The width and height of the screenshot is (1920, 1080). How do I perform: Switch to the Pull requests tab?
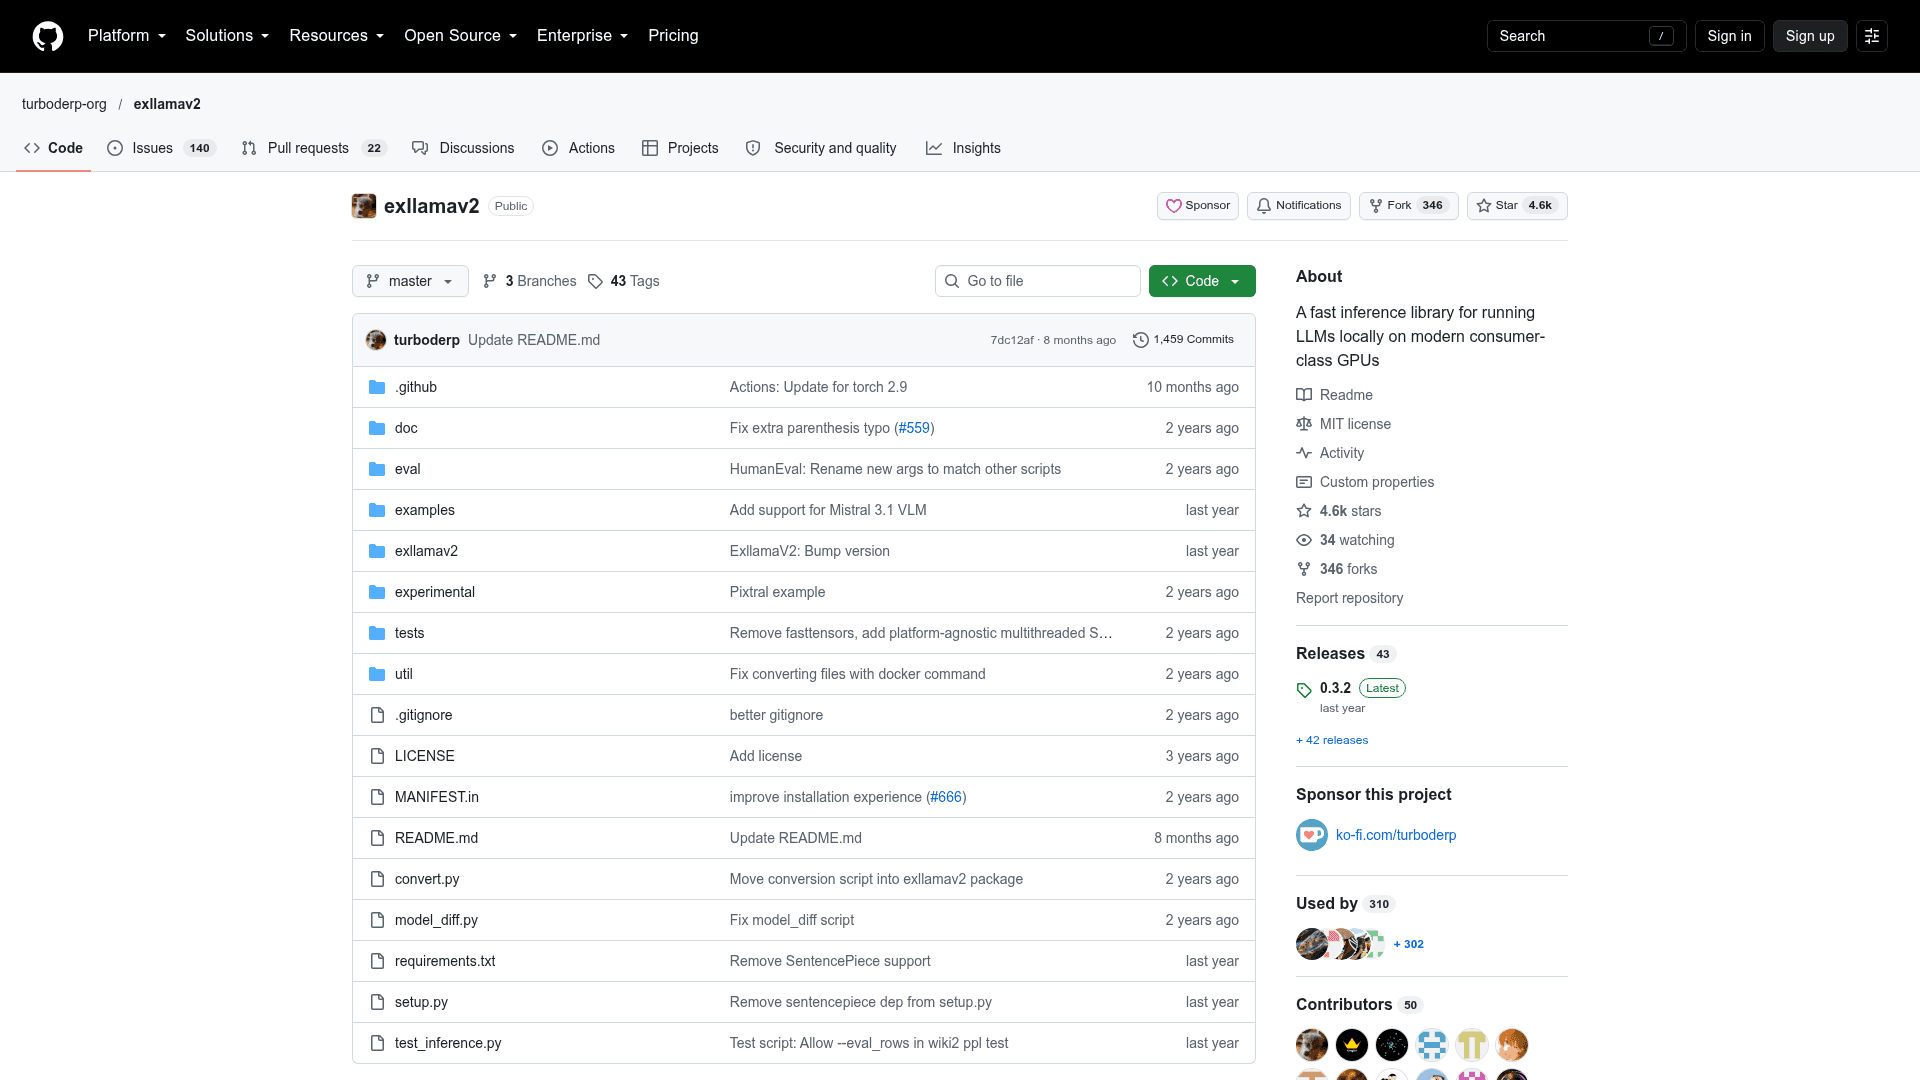pyautogui.click(x=313, y=148)
